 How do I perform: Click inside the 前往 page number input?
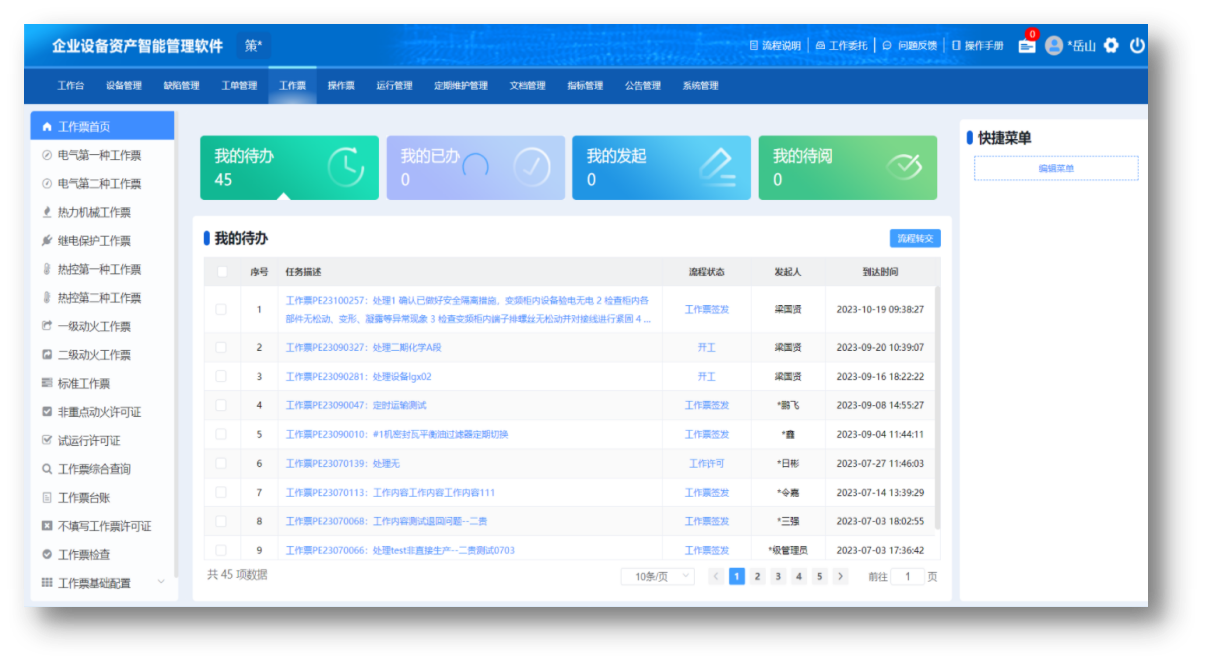tap(908, 576)
